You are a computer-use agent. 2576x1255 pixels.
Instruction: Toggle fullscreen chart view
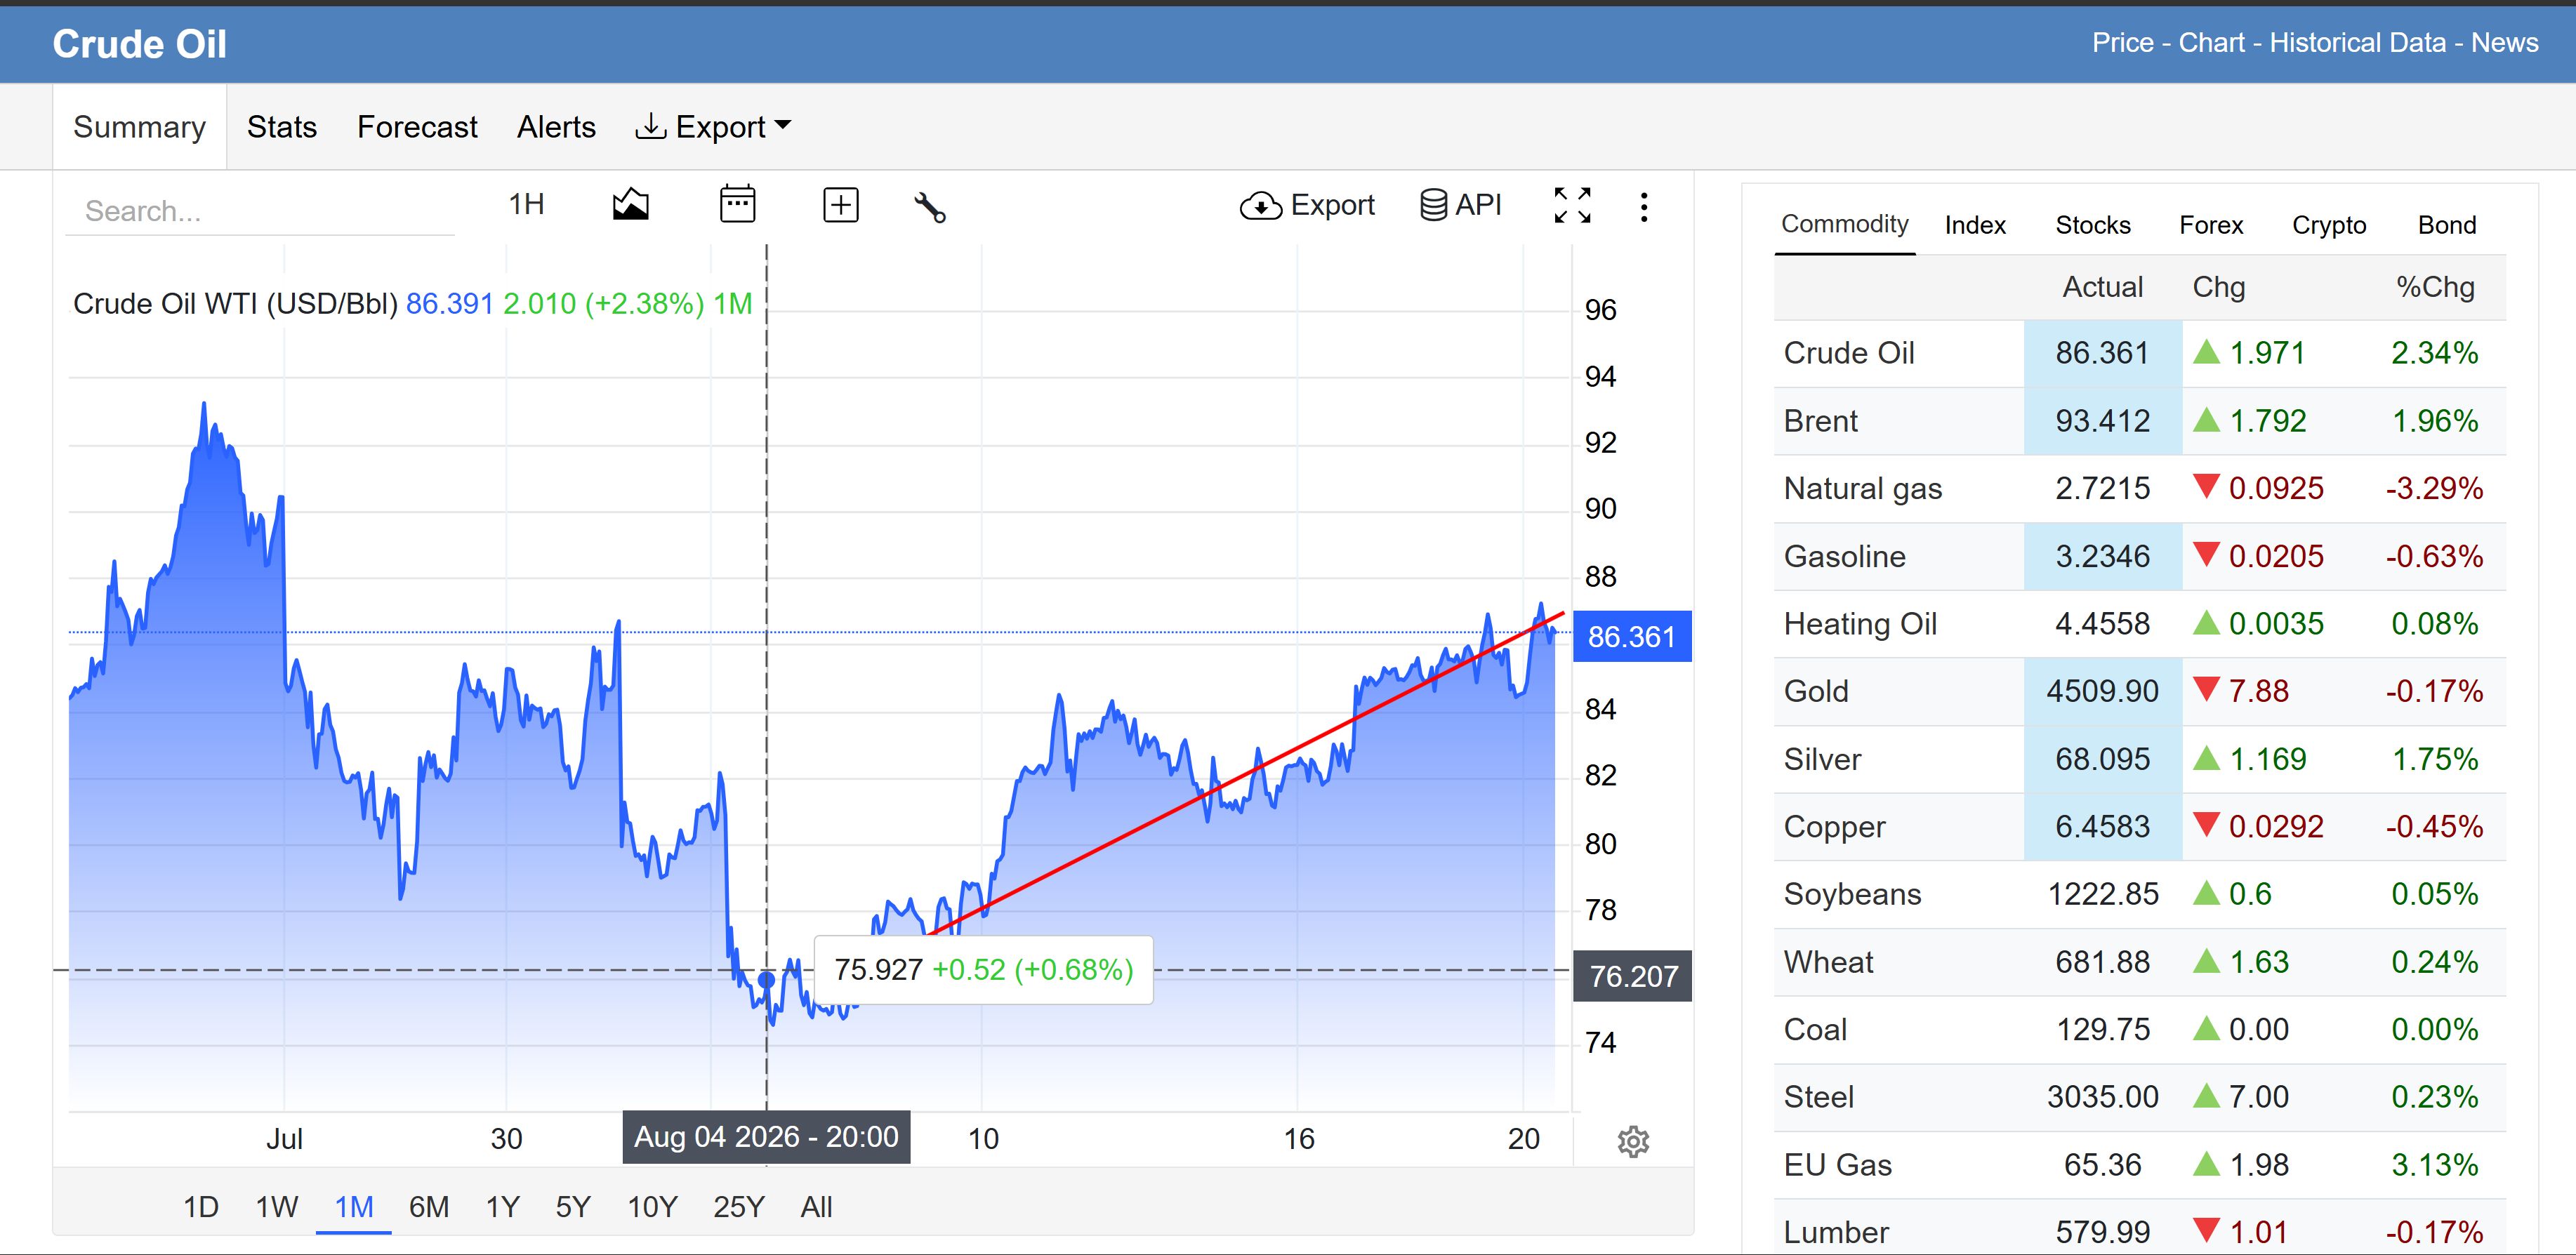(1572, 205)
